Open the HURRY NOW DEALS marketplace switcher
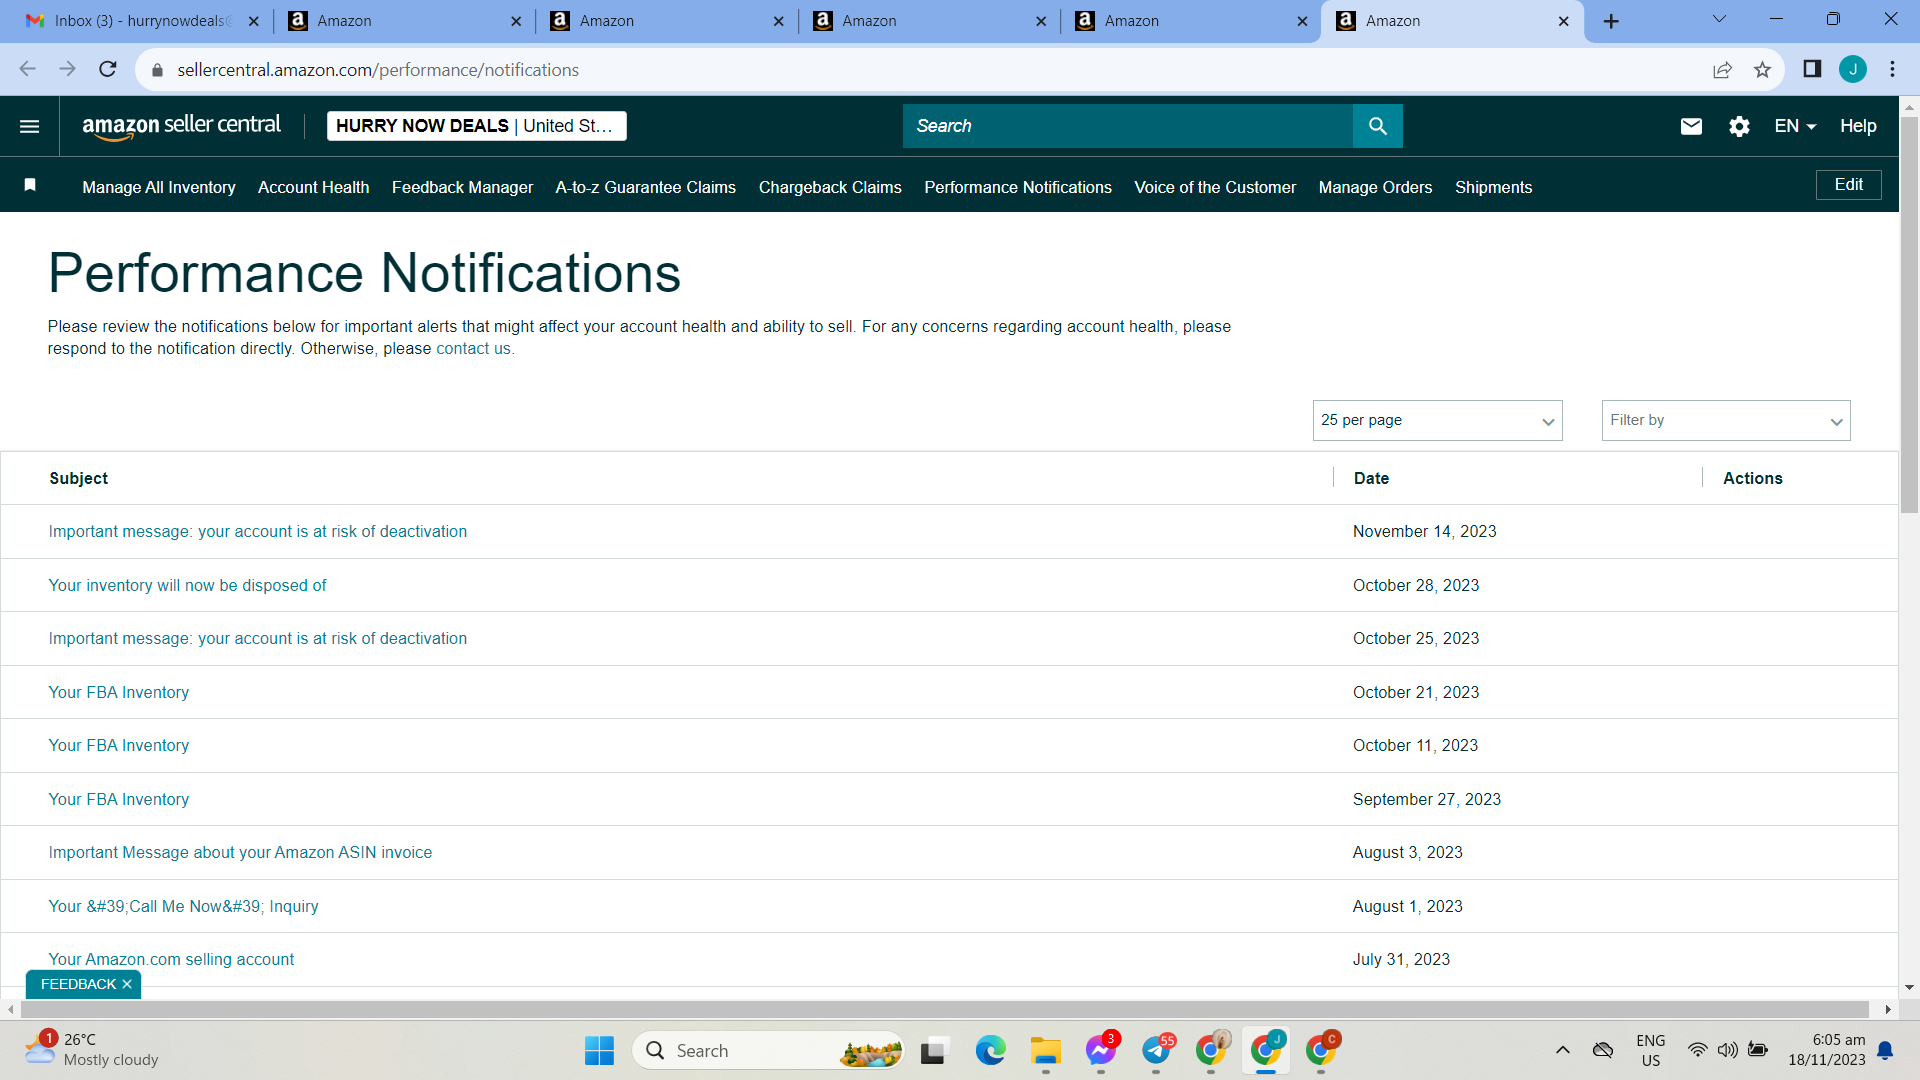The height and width of the screenshot is (1080, 1920). coord(476,126)
